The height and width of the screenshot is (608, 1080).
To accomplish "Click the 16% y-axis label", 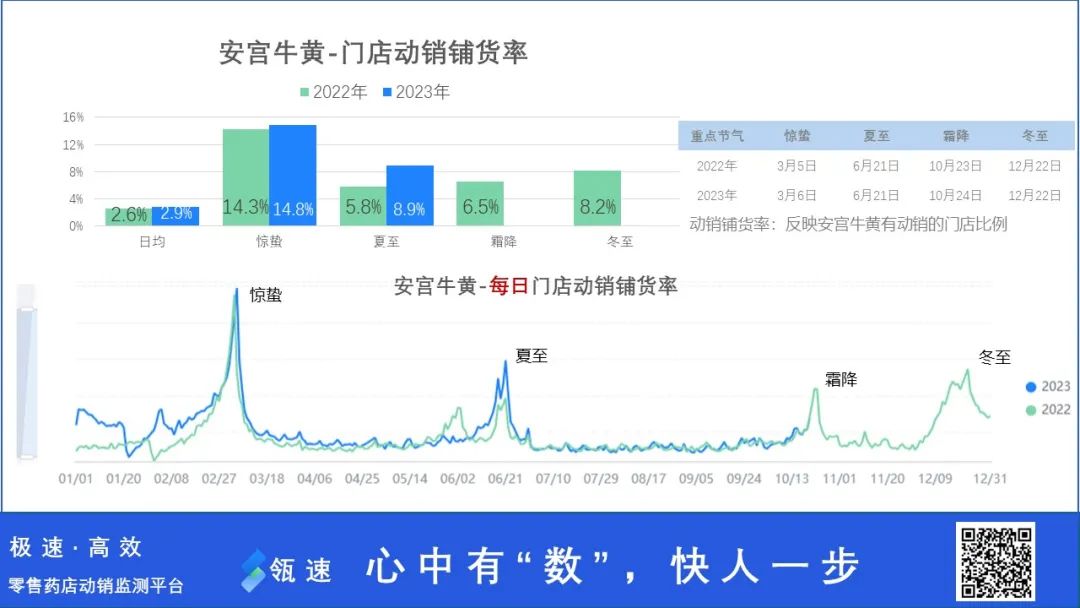I will click(x=73, y=118).
